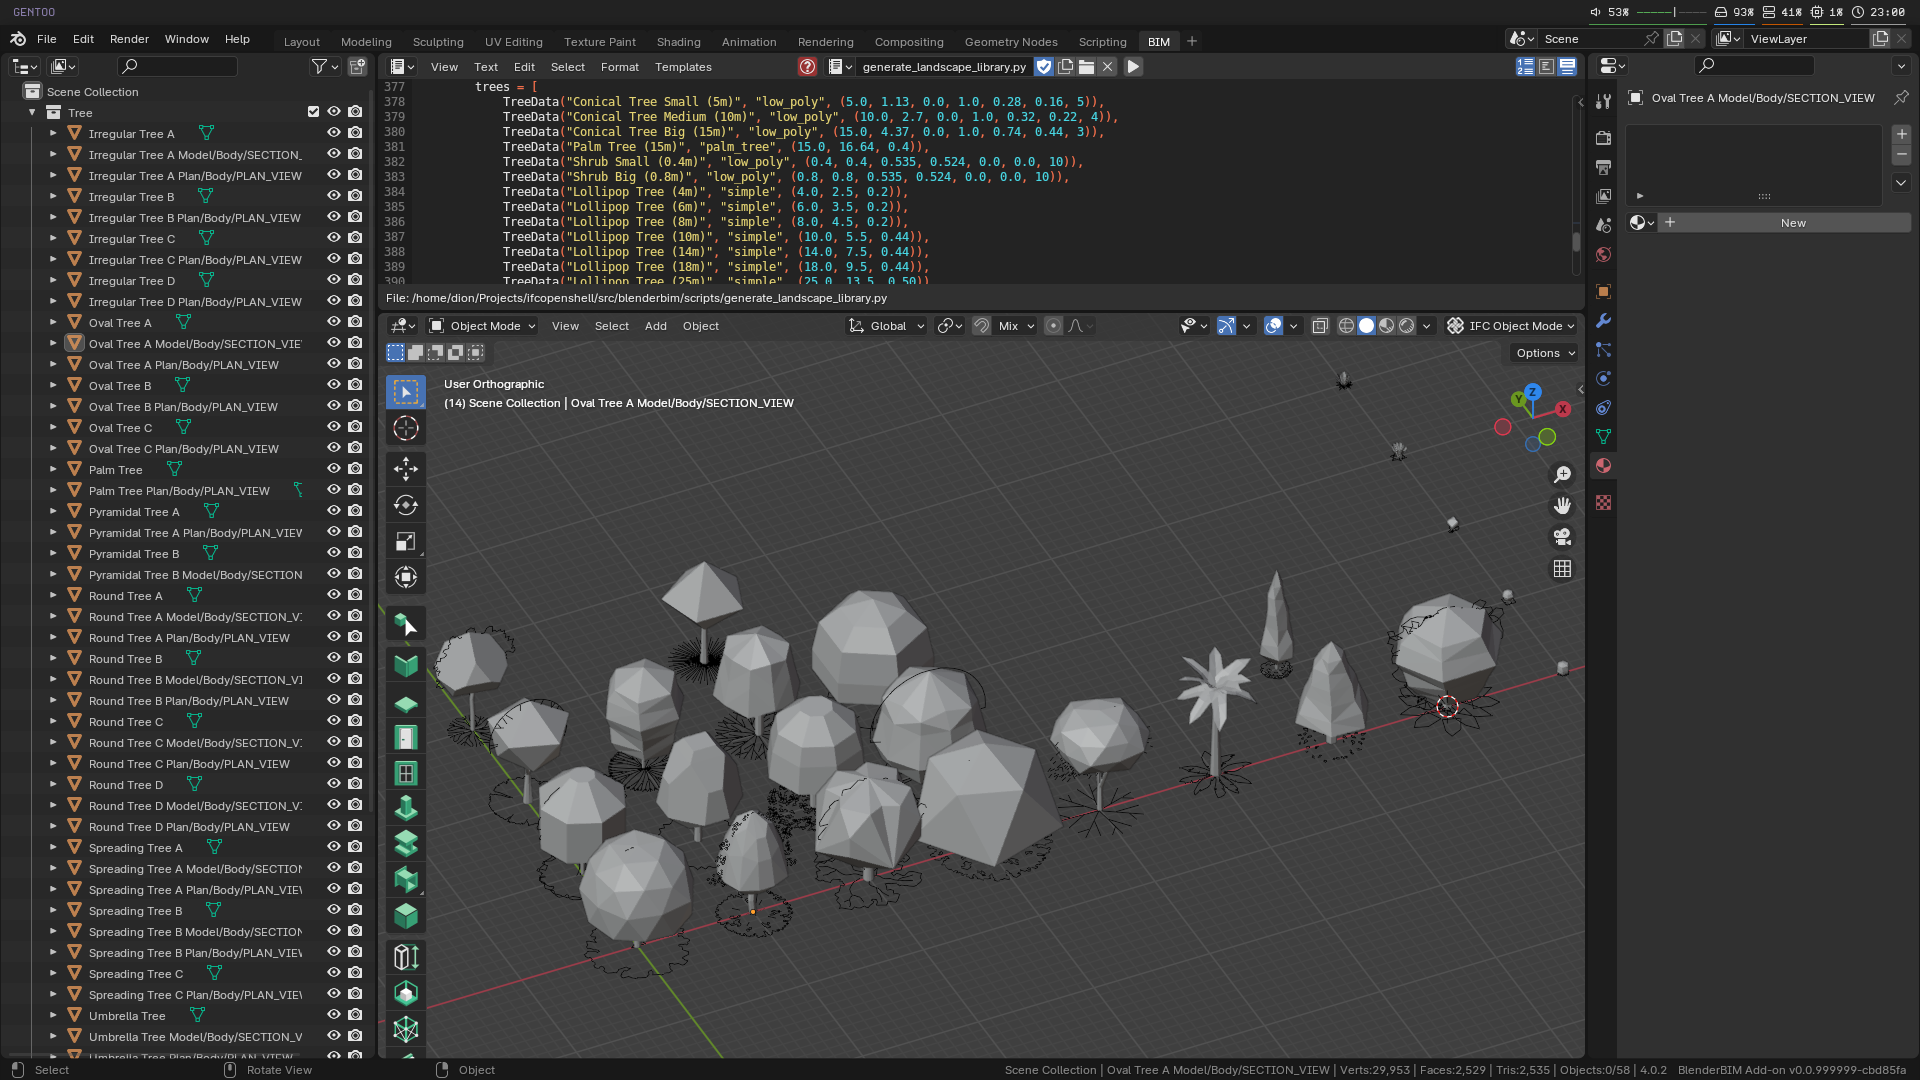Screen dimensions: 1920x1080
Task: Open text file folder icon
Action: pyautogui.click(x=1086, y=67)
